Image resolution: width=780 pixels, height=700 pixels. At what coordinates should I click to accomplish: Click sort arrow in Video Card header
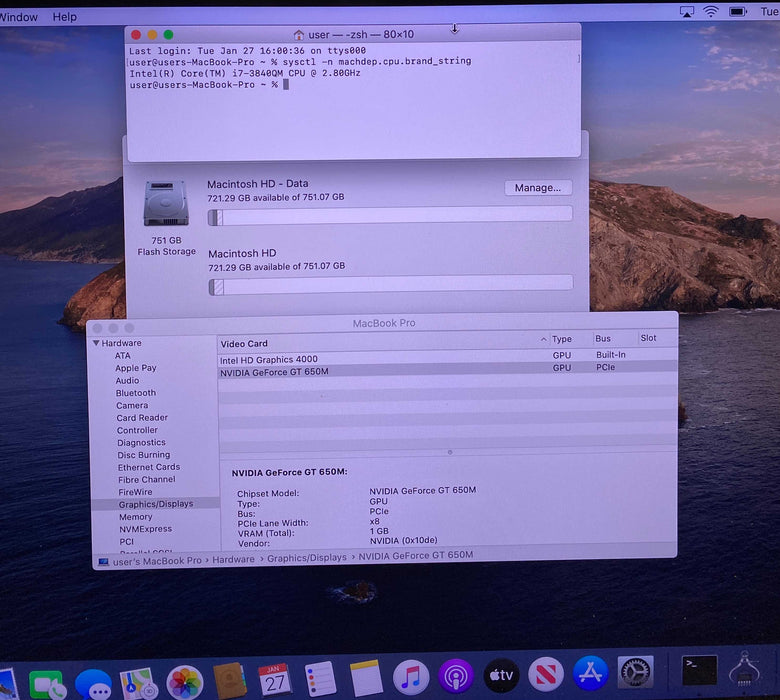(543, 339)
